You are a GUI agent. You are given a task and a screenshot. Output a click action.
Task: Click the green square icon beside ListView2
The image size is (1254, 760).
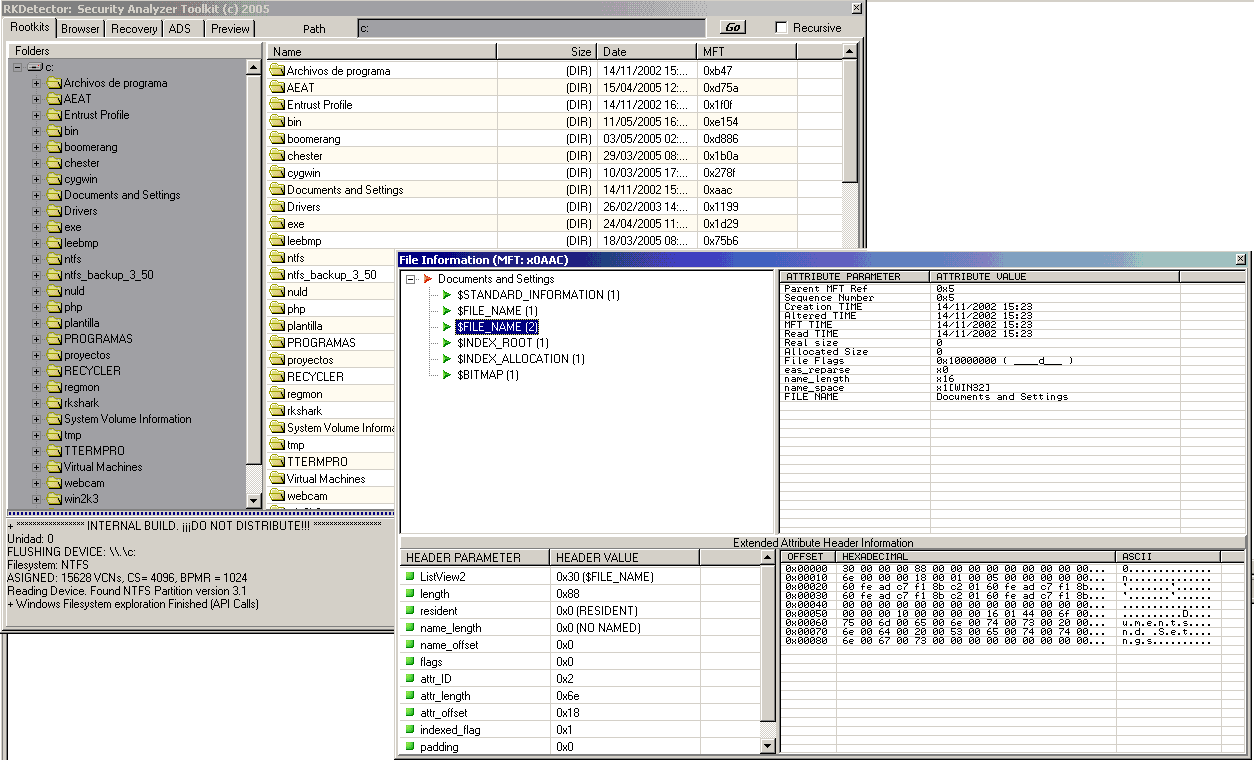tap(410, 577)
